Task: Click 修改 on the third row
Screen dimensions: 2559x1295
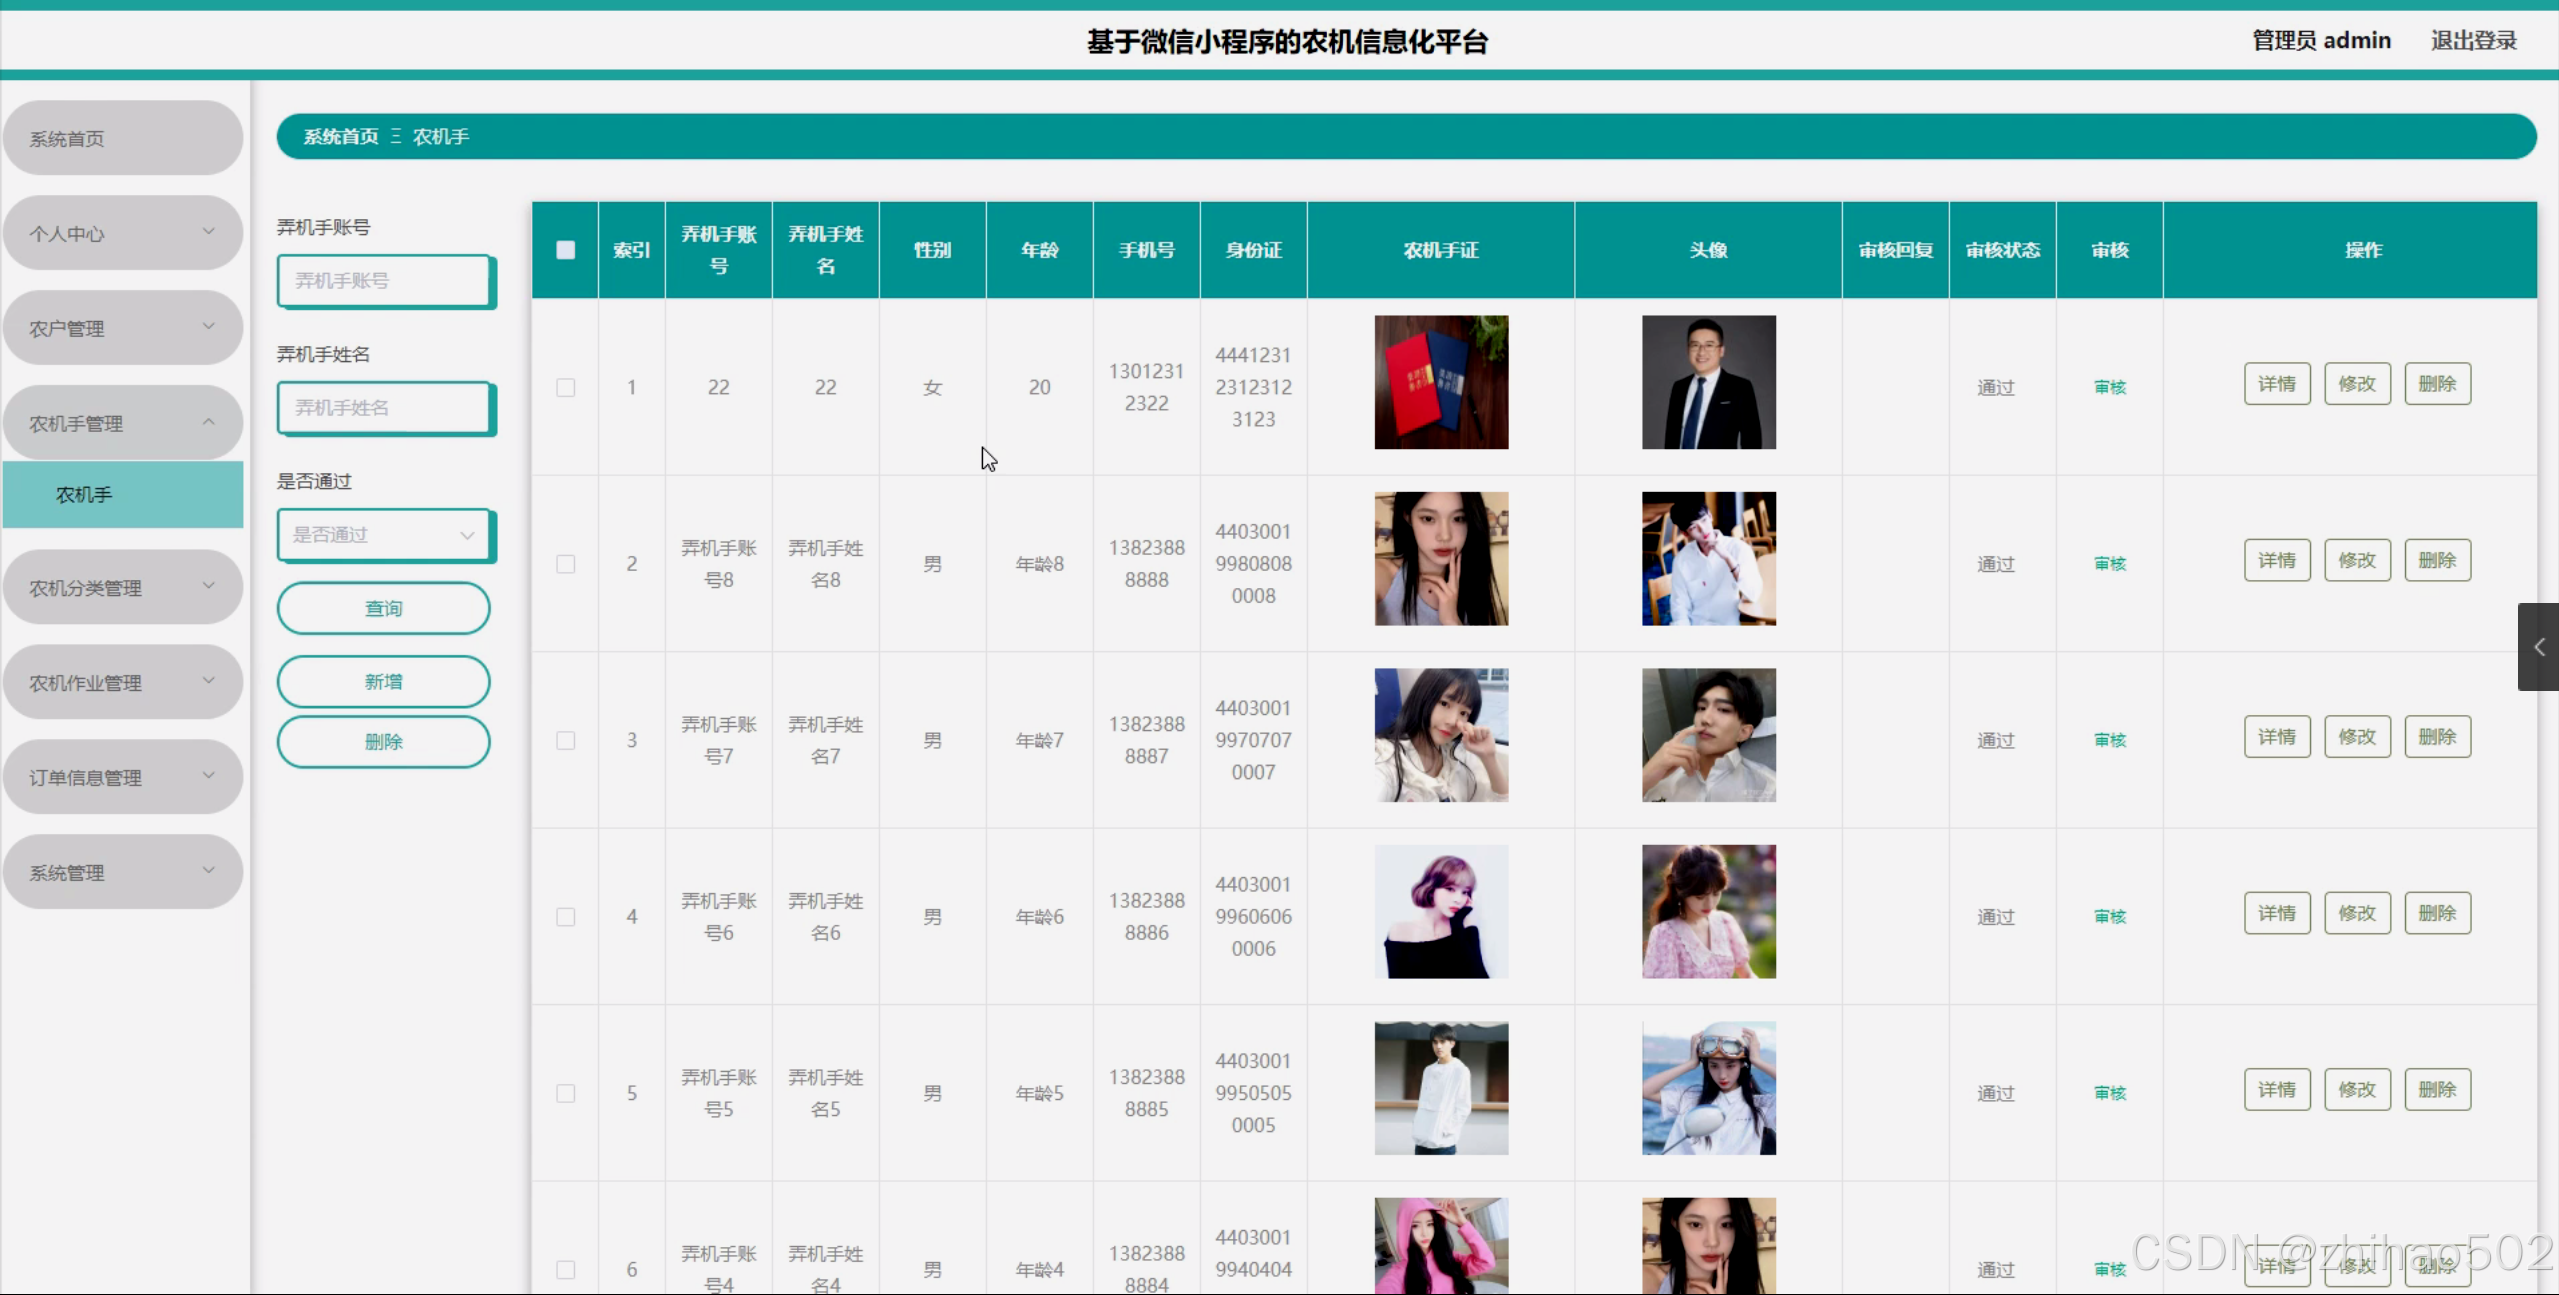Action: 2357,736
